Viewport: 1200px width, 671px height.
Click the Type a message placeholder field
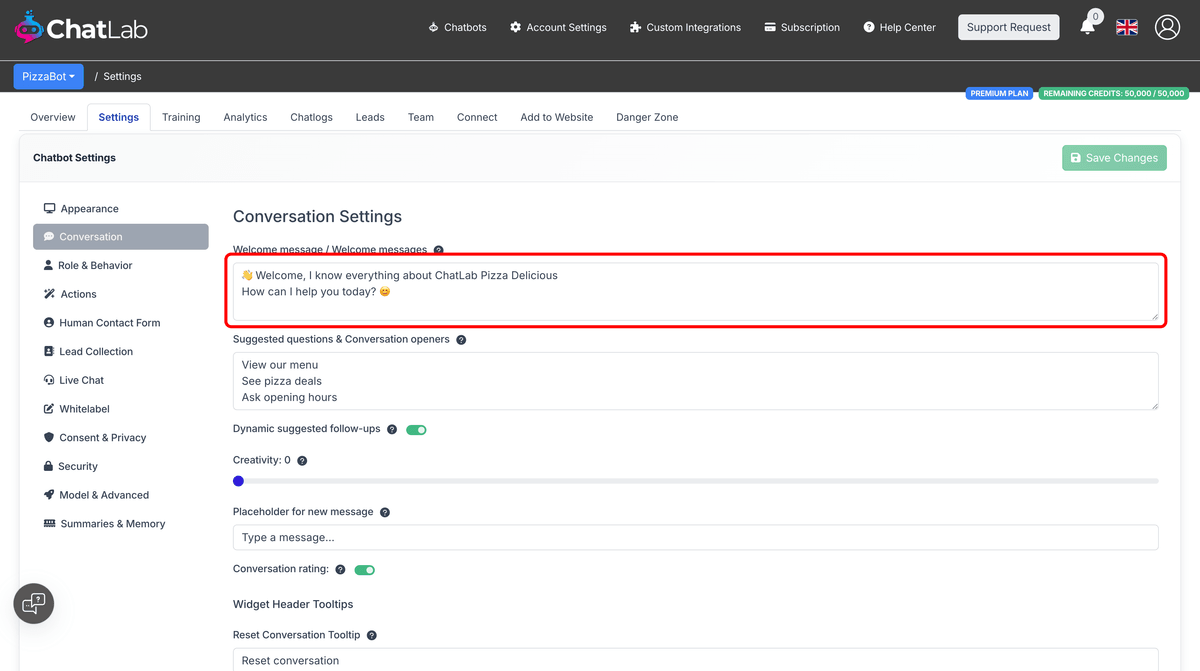point(695,537)
